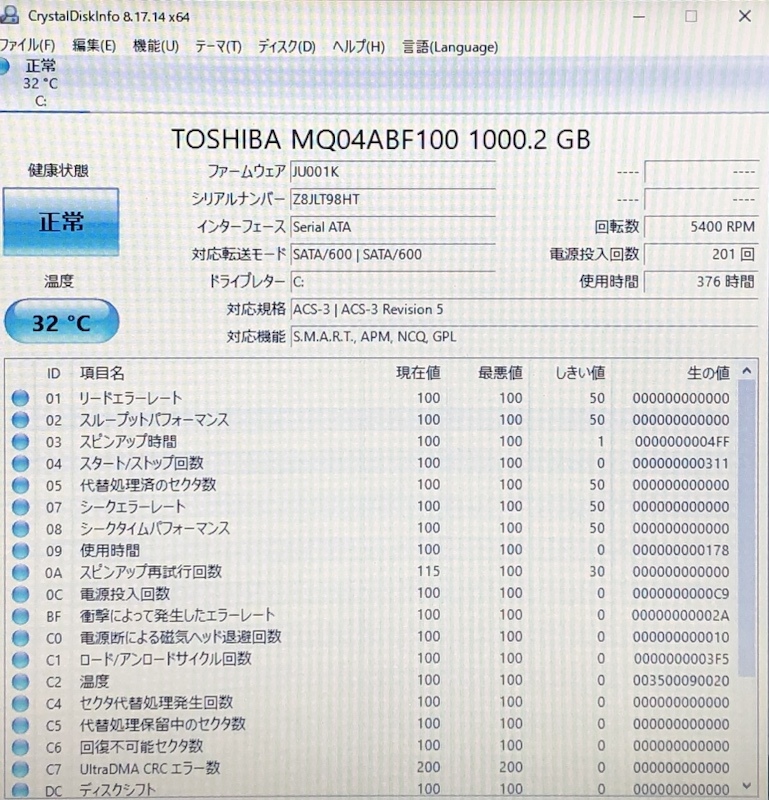Click the ID column header
Viewport: 769px width, 800px height.
tap(54, 373)
